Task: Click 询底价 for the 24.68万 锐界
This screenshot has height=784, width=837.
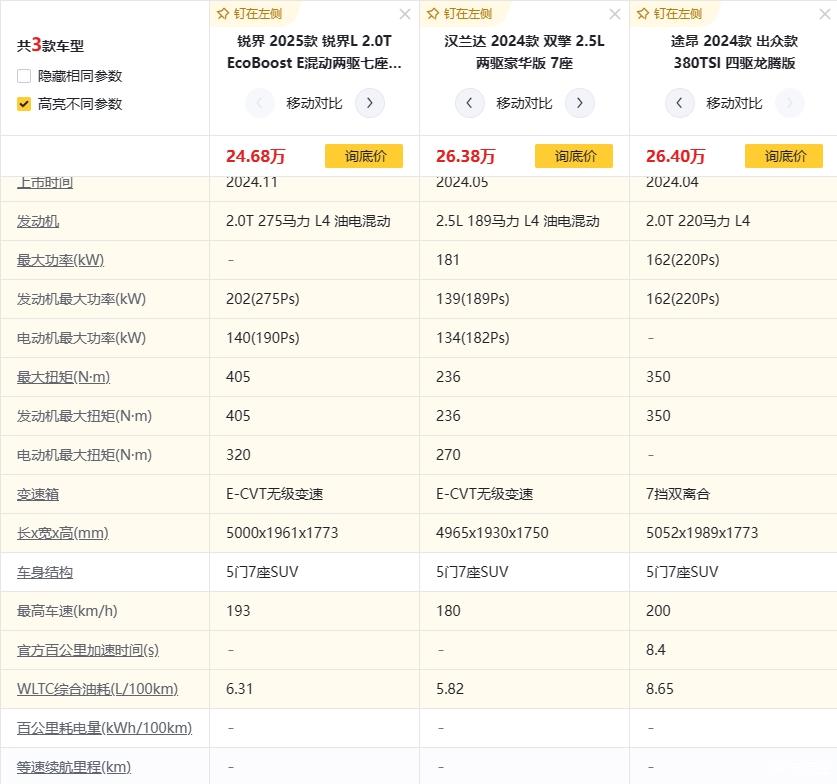Action: [x=364, y=156]
